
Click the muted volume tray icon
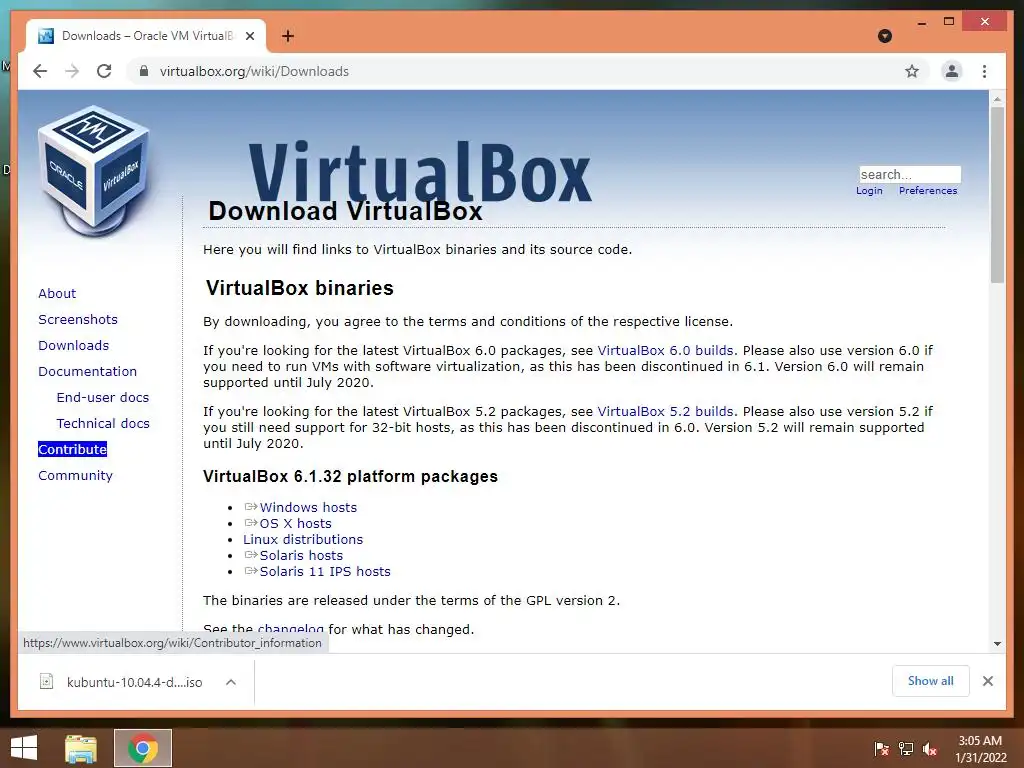930,749
